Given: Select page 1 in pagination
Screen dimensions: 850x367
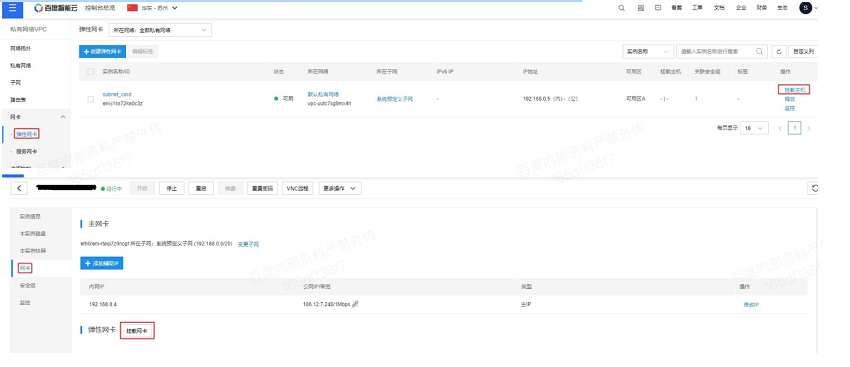Looking at the screenshot, I should click(x=795, y=128).
